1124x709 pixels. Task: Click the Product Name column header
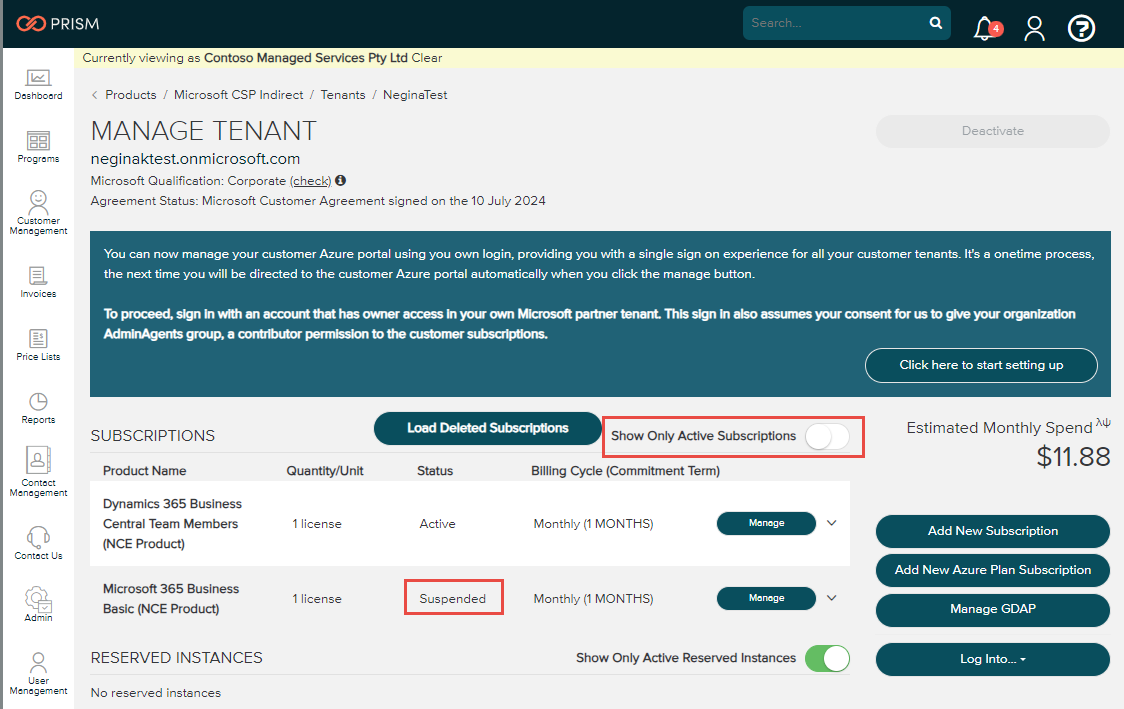click(145, 471)
